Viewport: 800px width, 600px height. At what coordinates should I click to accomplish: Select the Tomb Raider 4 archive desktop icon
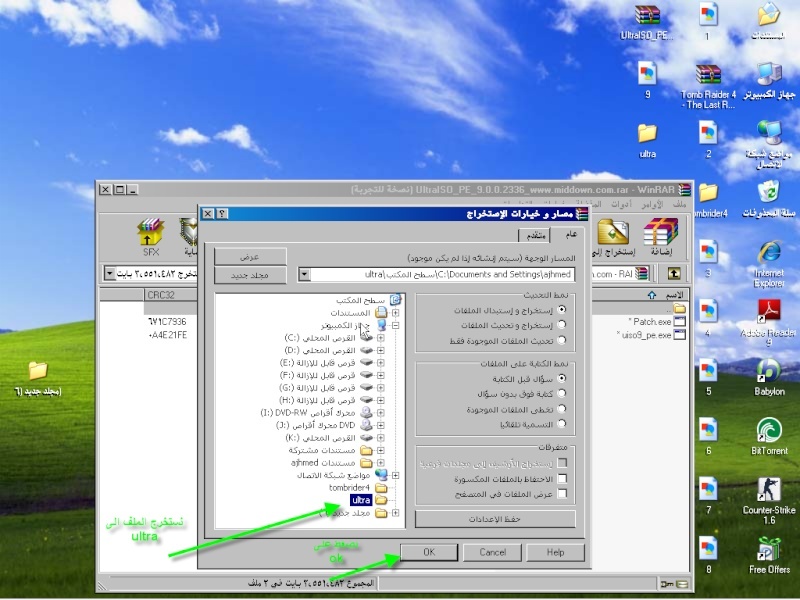(x=708, y=87)
